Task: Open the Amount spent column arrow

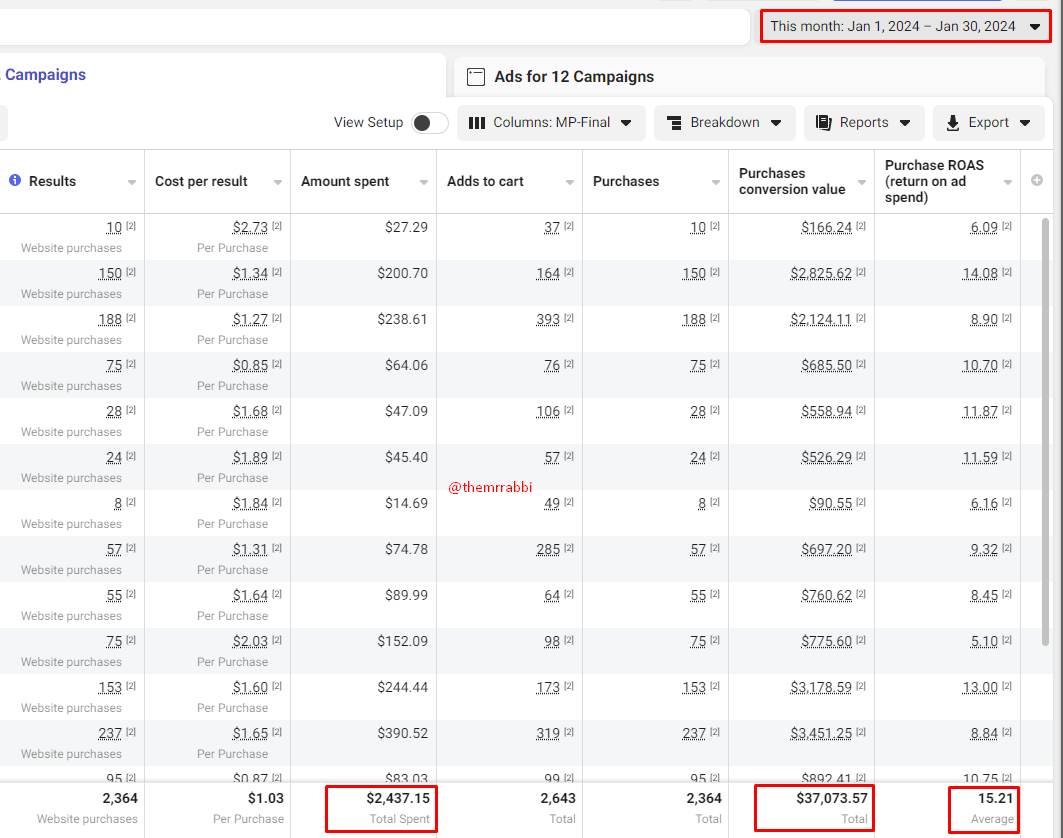Action: coord(424,182)
